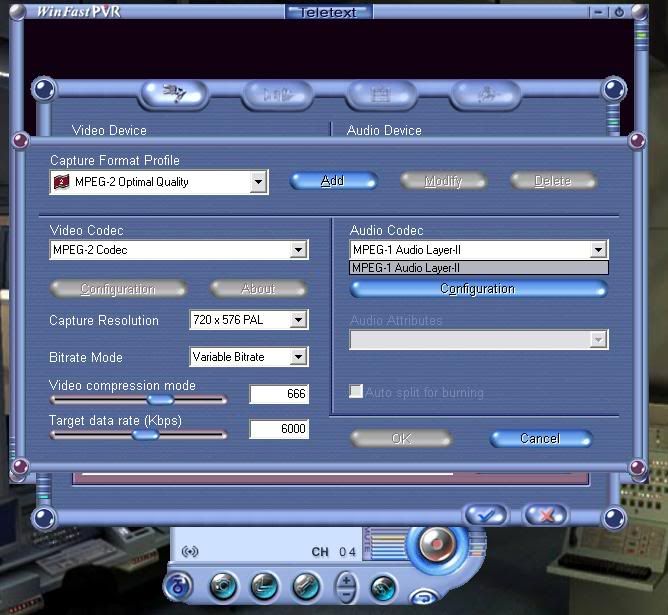The height and width of the screenshot is (615, 668).
Task: Click the Cancel button in the profile dialog
Action: 541,439
